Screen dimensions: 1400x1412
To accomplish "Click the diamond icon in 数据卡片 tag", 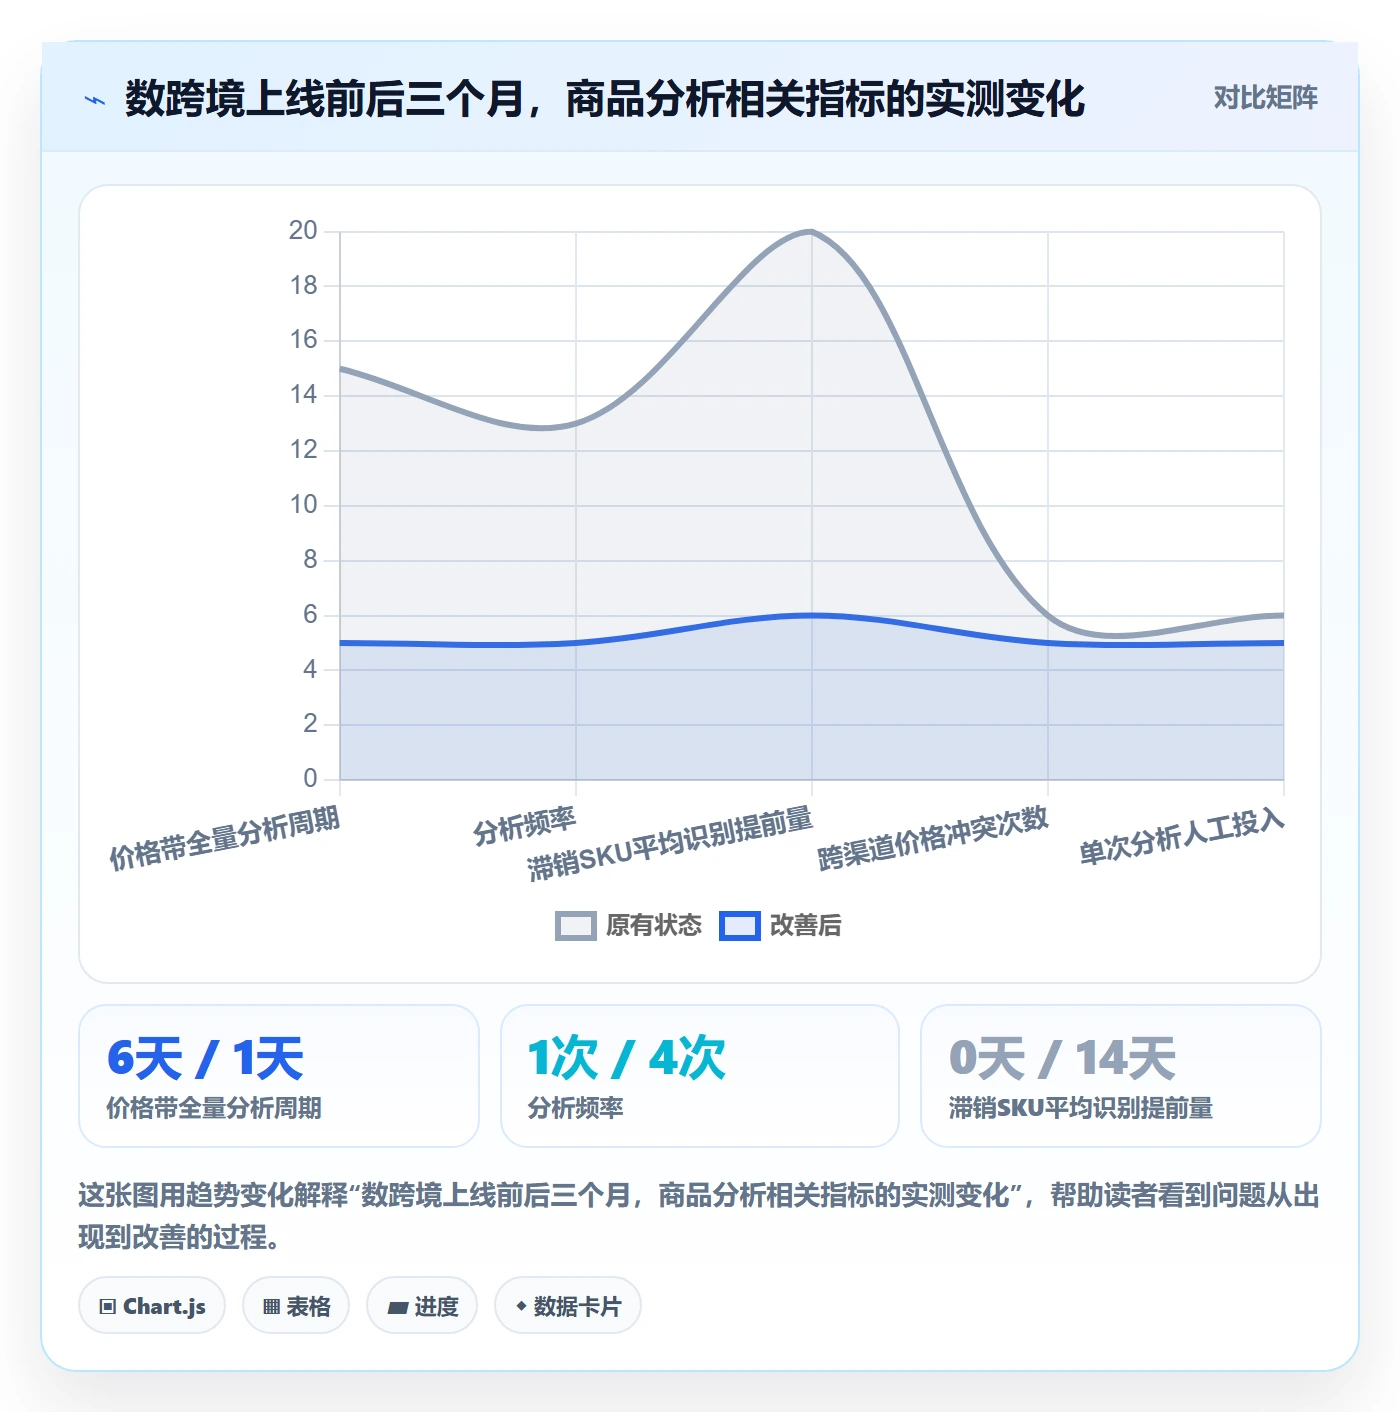I will pos(521,1306).
